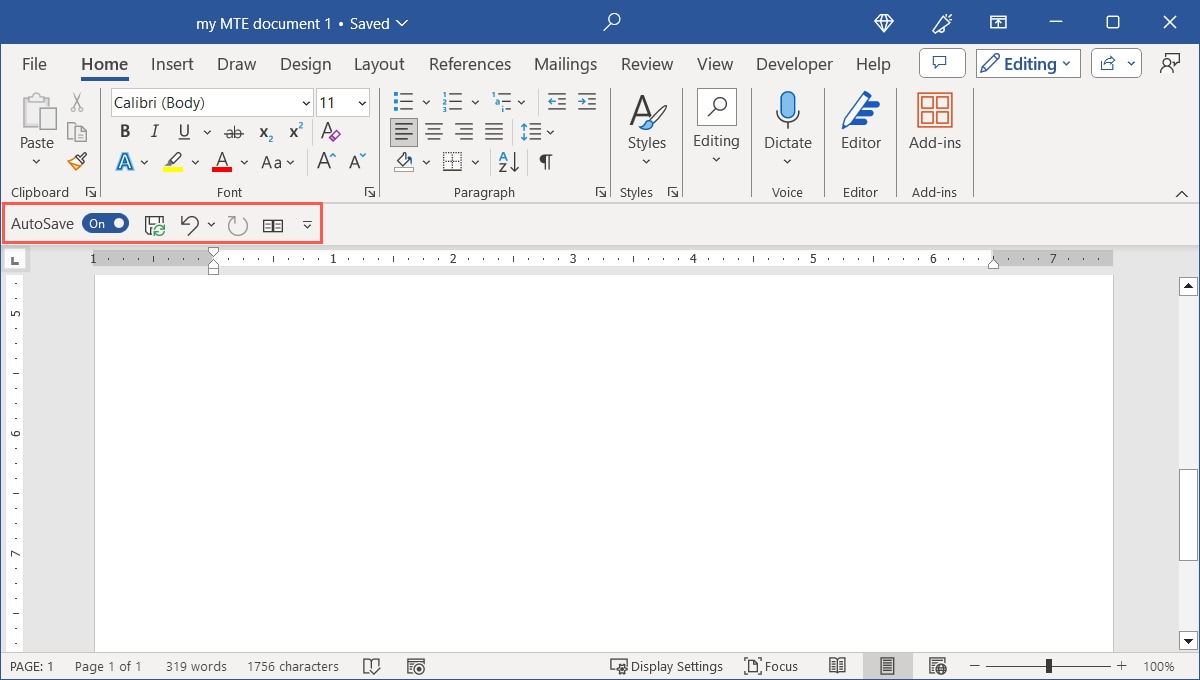Select the Strikethrough icon
The image size is (1200, 680).
coord(233,131)
